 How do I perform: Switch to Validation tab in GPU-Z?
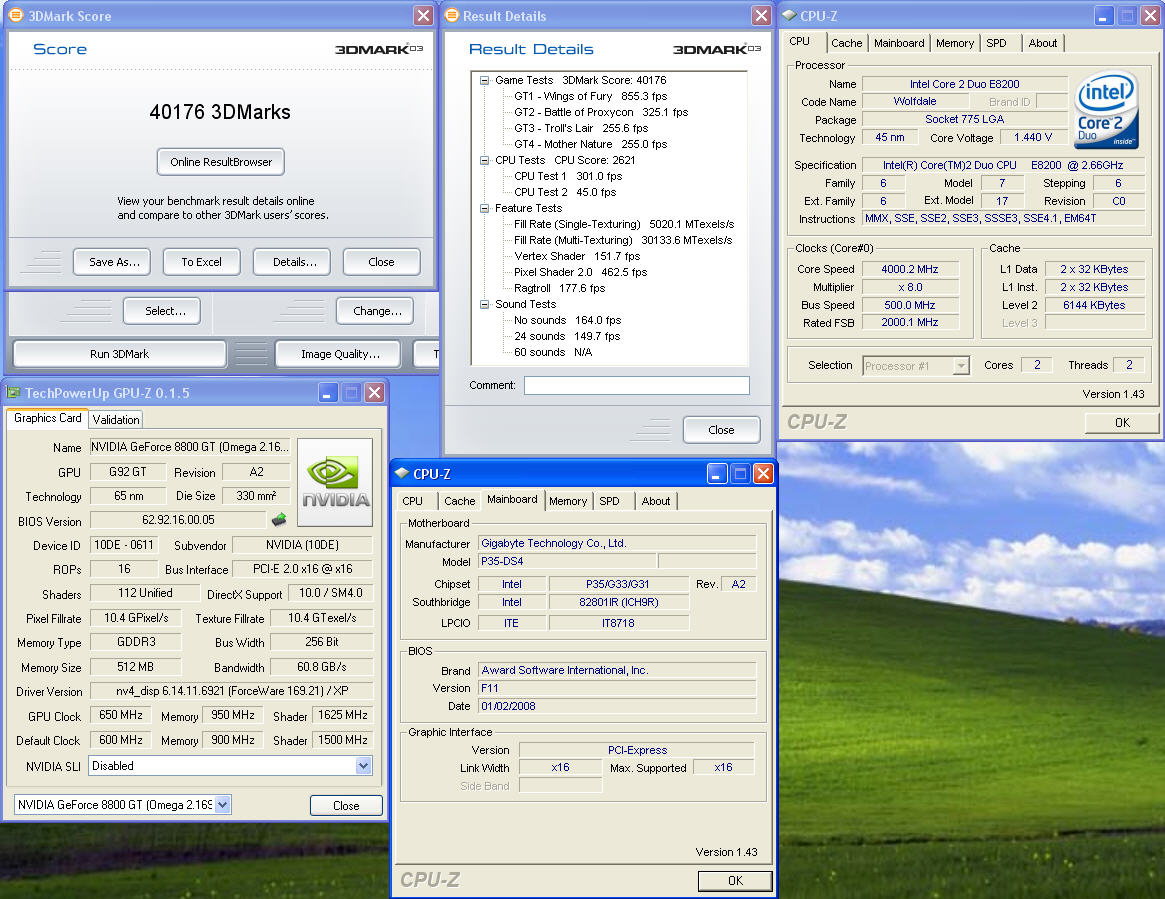[x=116, y=419]
